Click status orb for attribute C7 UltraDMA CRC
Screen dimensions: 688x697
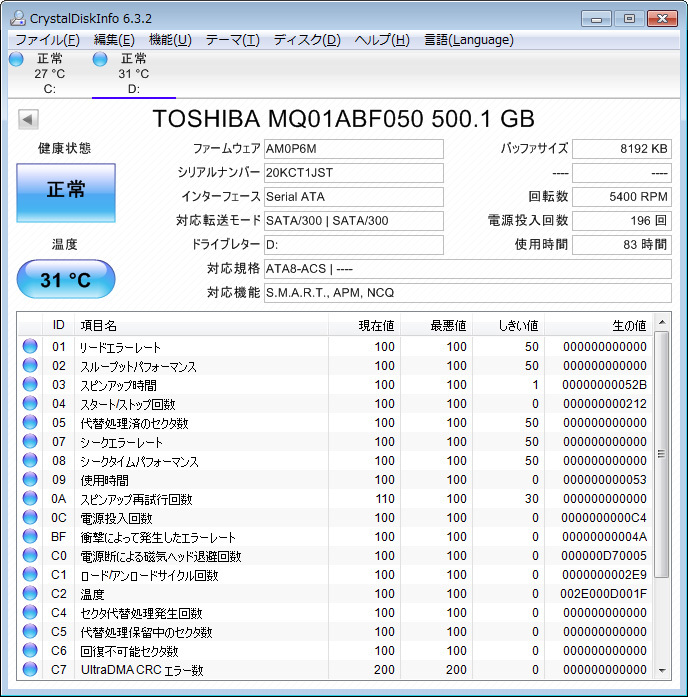(30, 670)
